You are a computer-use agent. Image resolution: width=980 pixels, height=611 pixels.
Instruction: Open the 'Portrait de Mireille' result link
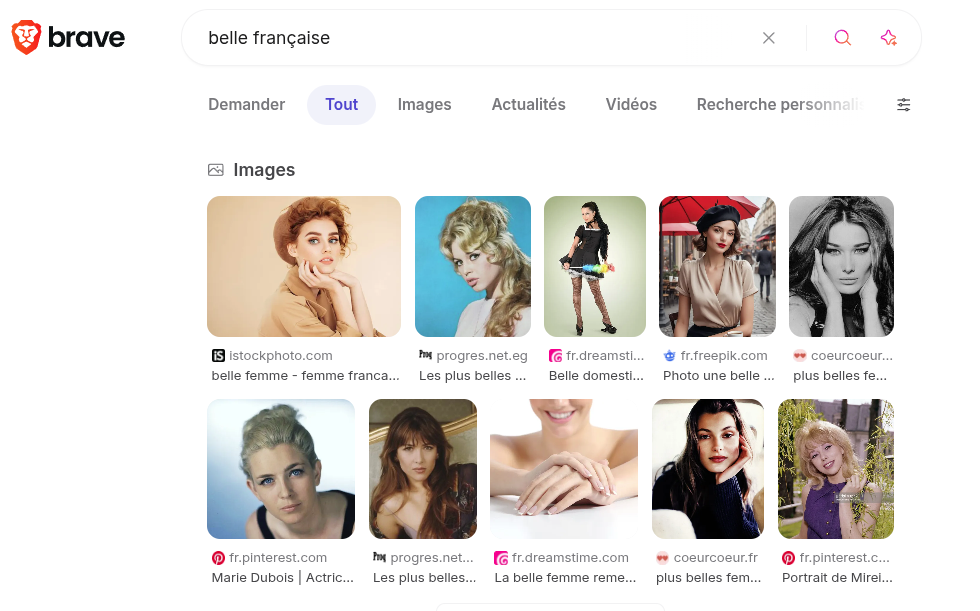(836, 578)
